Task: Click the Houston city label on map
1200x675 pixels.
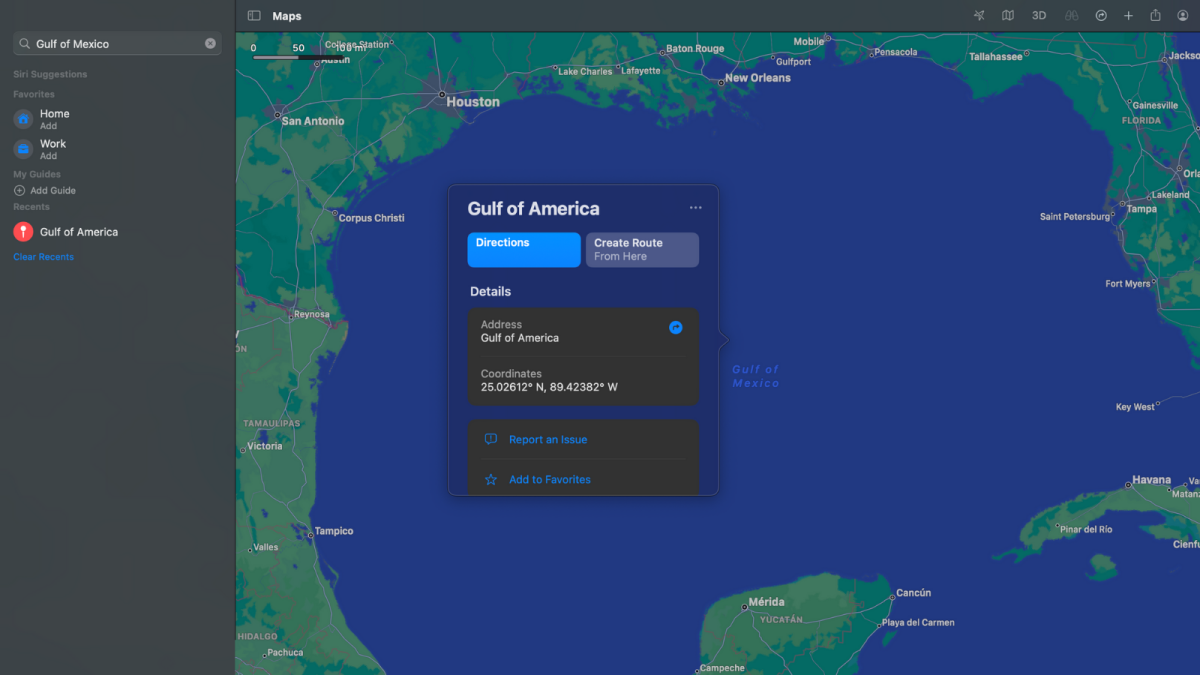Action: click(473, 102)
